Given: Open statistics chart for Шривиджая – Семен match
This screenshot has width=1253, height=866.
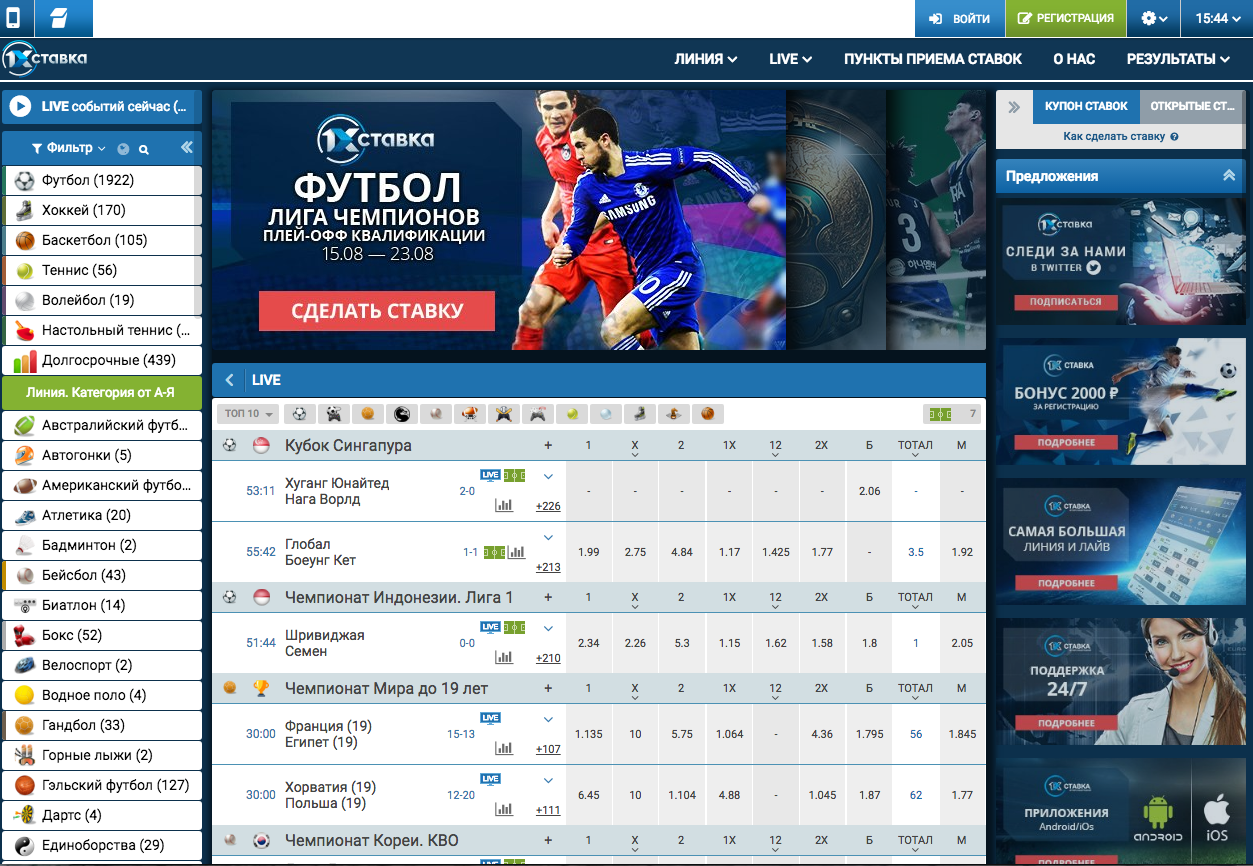Looking at the screenshot, I should [x=504, y=657].
